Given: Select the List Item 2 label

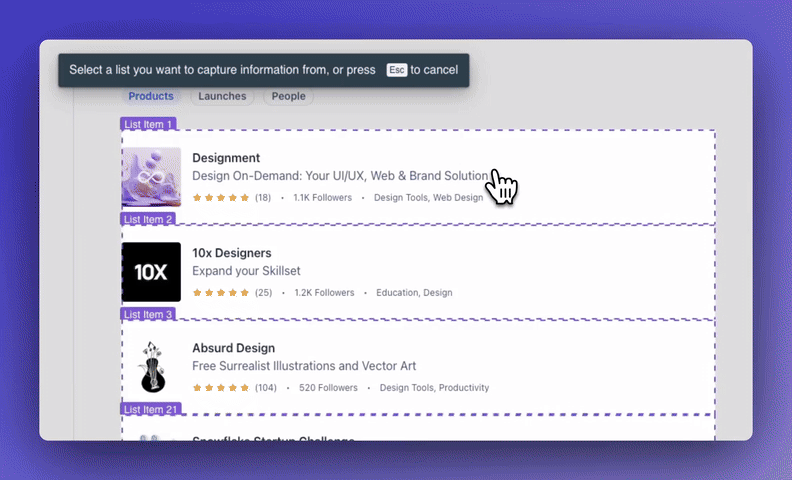Looking at the screenshot, I should click(148, 219).
